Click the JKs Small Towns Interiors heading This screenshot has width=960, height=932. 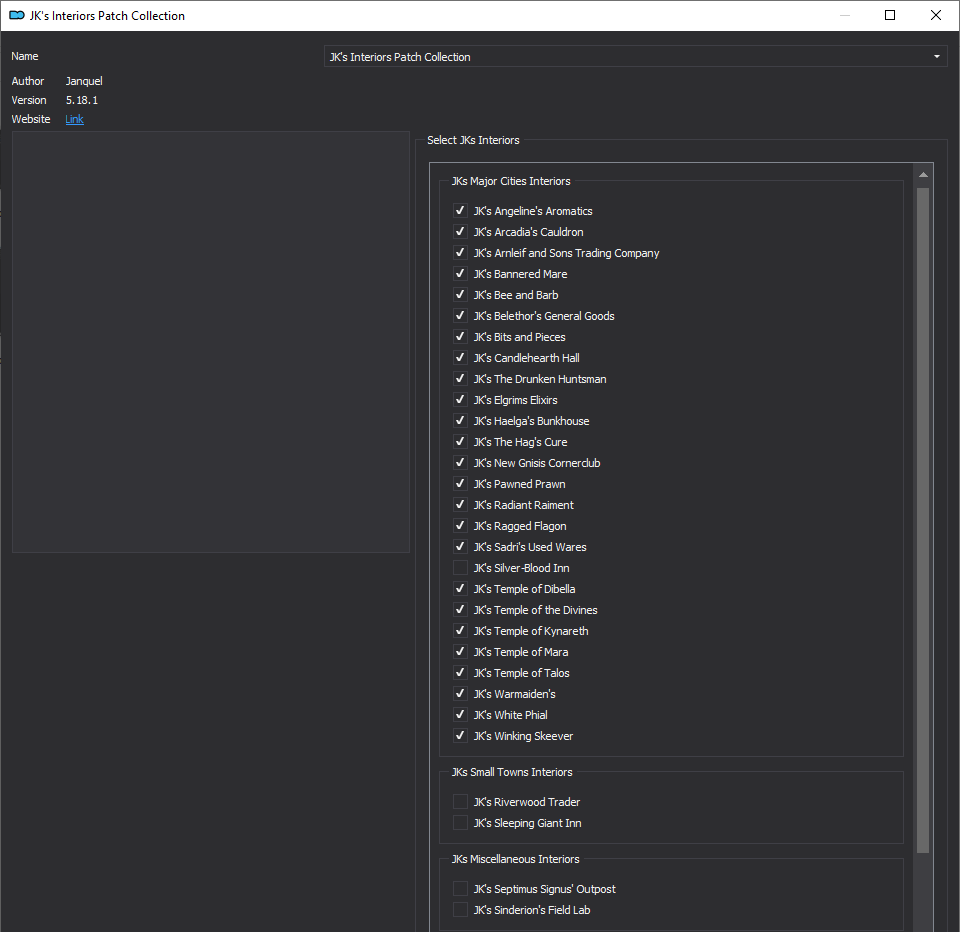[512, 772]
